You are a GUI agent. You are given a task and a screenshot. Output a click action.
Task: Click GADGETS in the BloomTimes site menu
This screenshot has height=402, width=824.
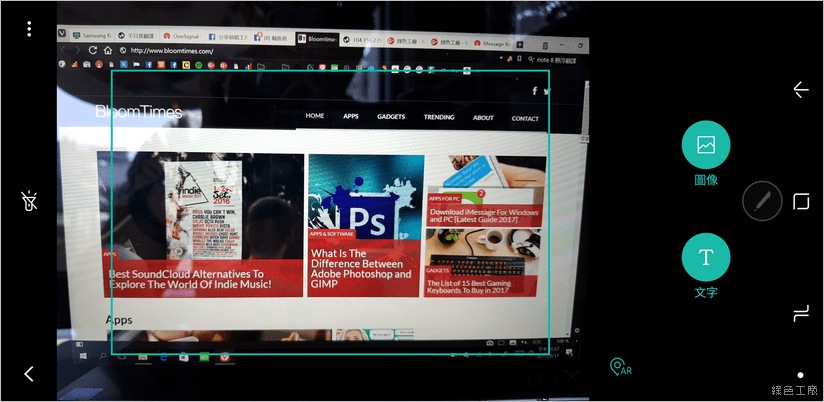391,117
